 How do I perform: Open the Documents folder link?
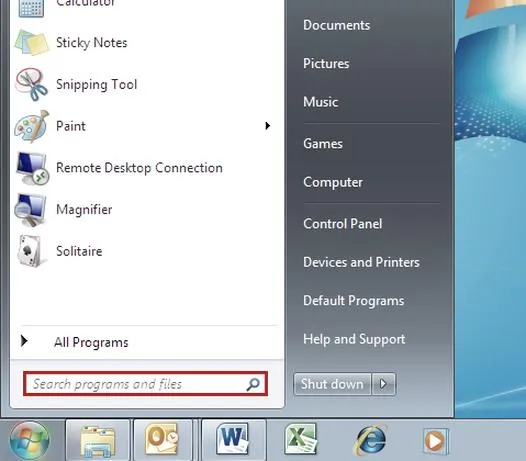point(336,25)
